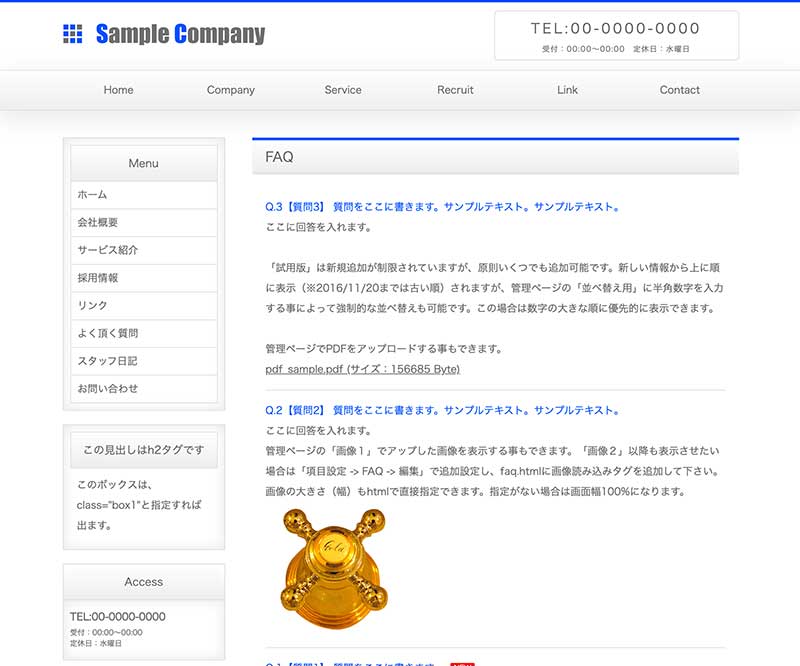Click the blue grid logo icon
Viewport: 800px width, 666px height.
tap(72, 34)
